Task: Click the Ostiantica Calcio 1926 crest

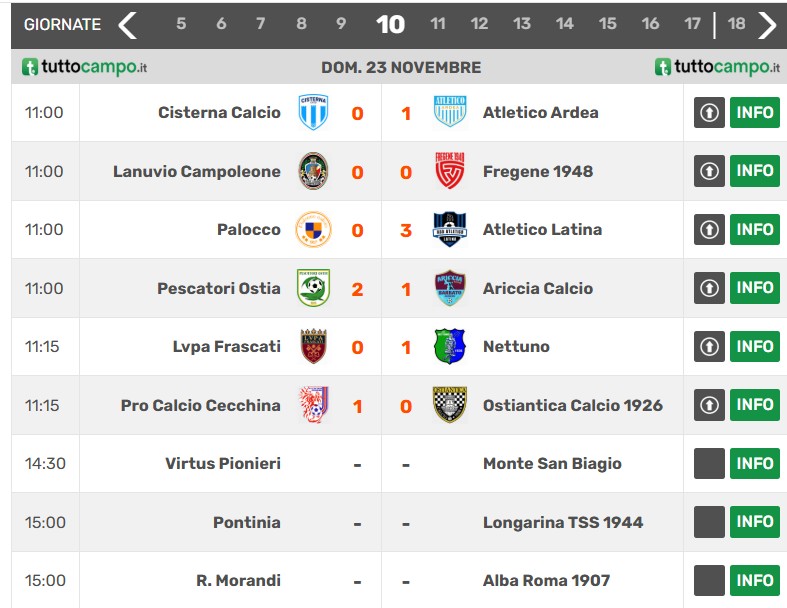Action: (449, 405)
